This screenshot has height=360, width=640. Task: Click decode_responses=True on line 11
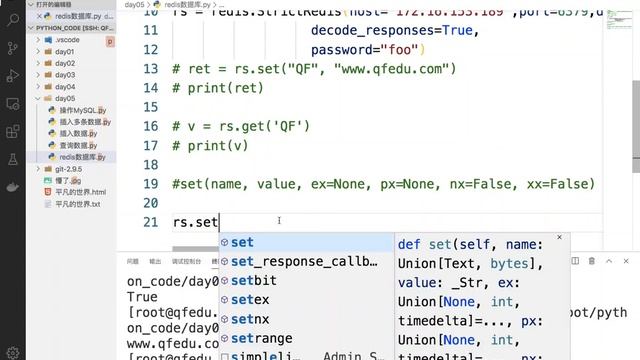click(395, 31)
